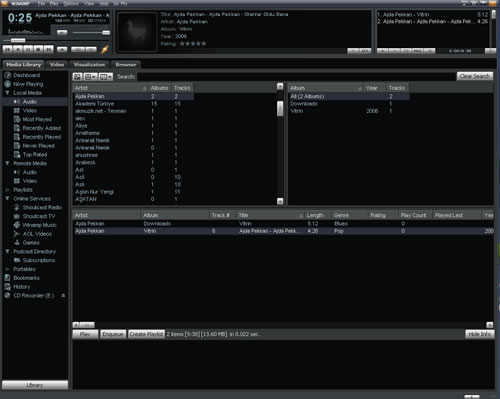Toggle shuffle in the main player
This screenshot has width=500, height=399.
[78, 49]
